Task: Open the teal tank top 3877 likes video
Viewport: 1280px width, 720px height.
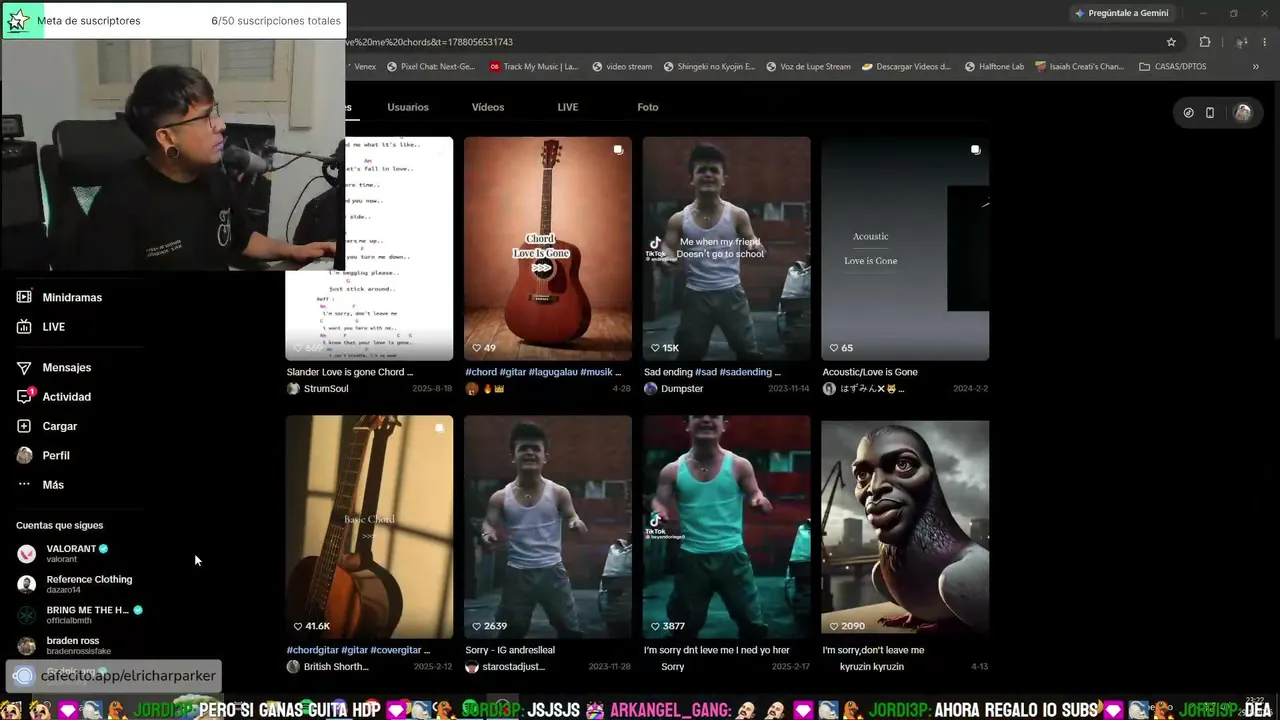Action: pyautogui.click(x=727, y=527)
